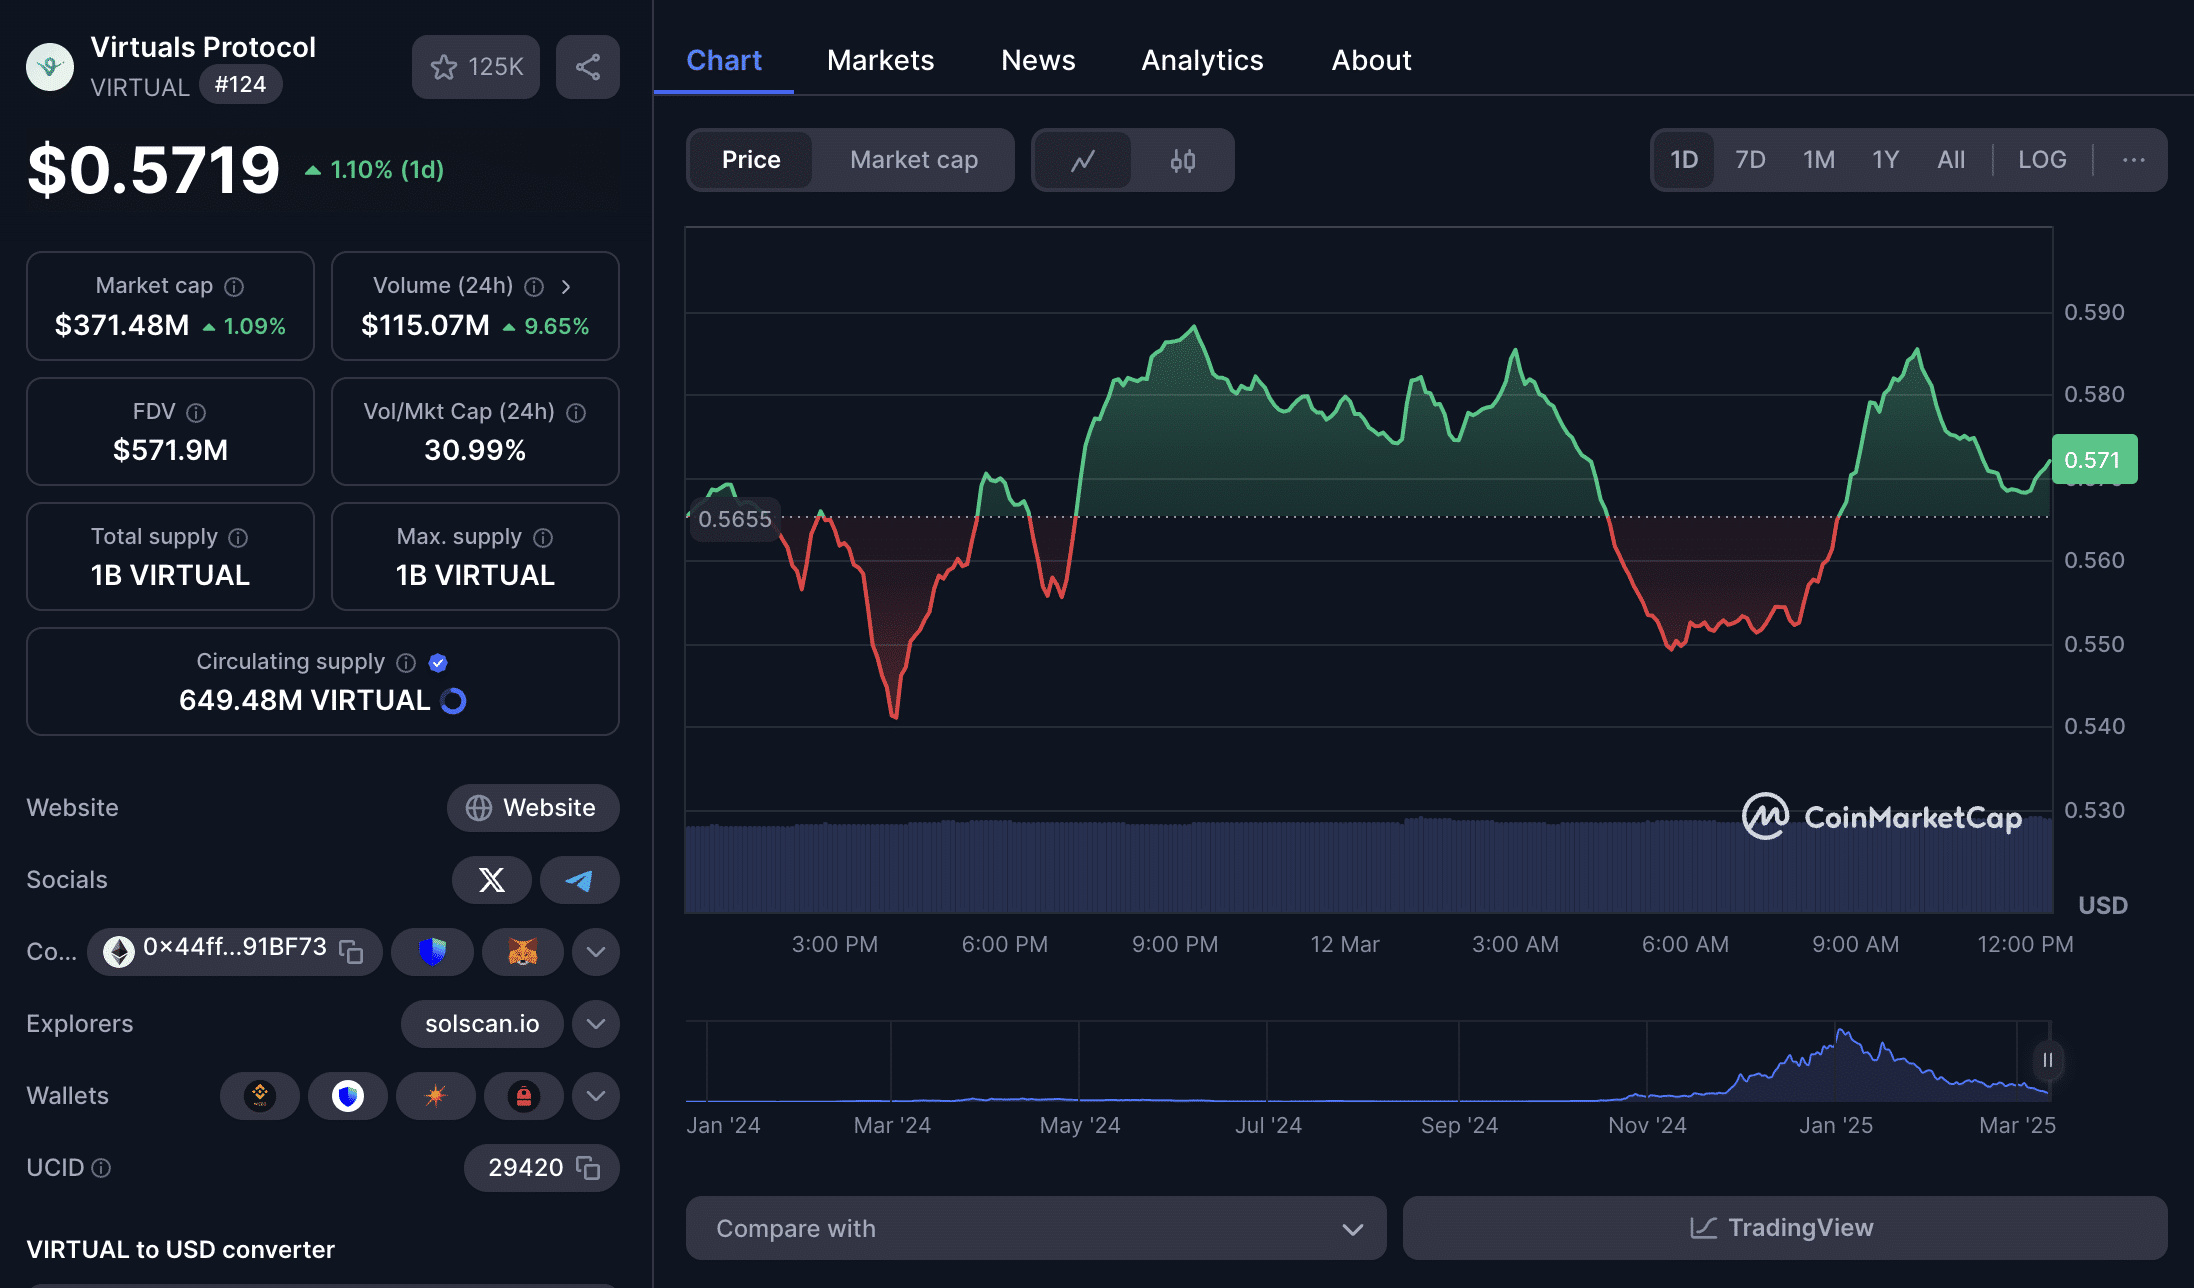Click the #124 rank badge
The height and width of the screenshot is (1288, 2194).
tap(240, 84)
